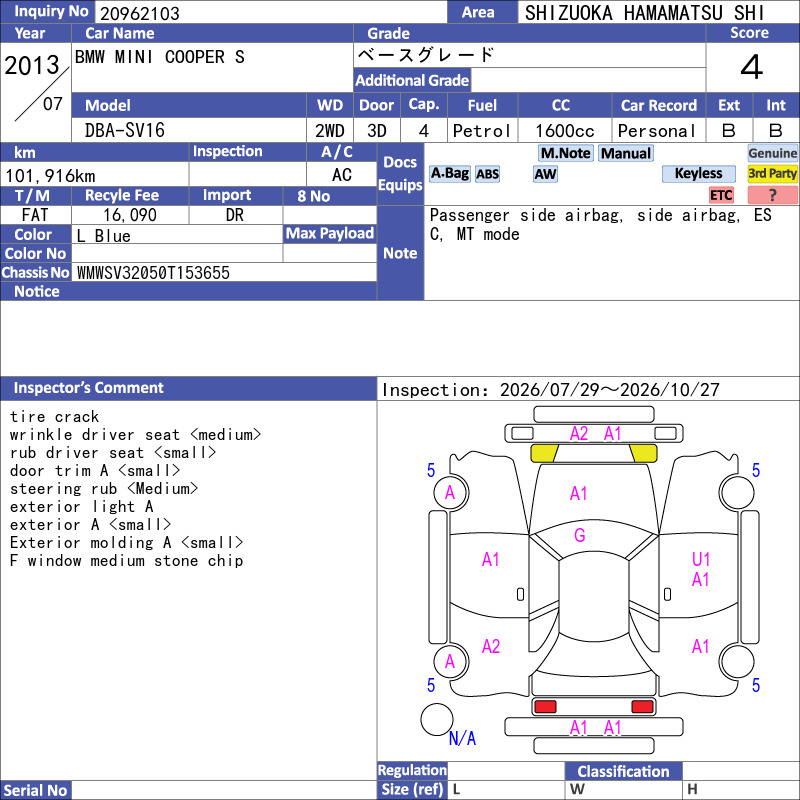Select the 1600cc engine value
This screenshot has height=800, width=800.
565,131
